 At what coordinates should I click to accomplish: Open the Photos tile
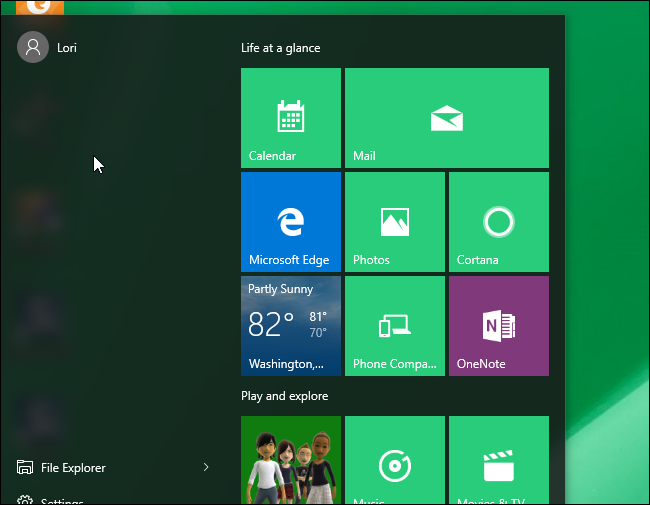tap(395, 222)
